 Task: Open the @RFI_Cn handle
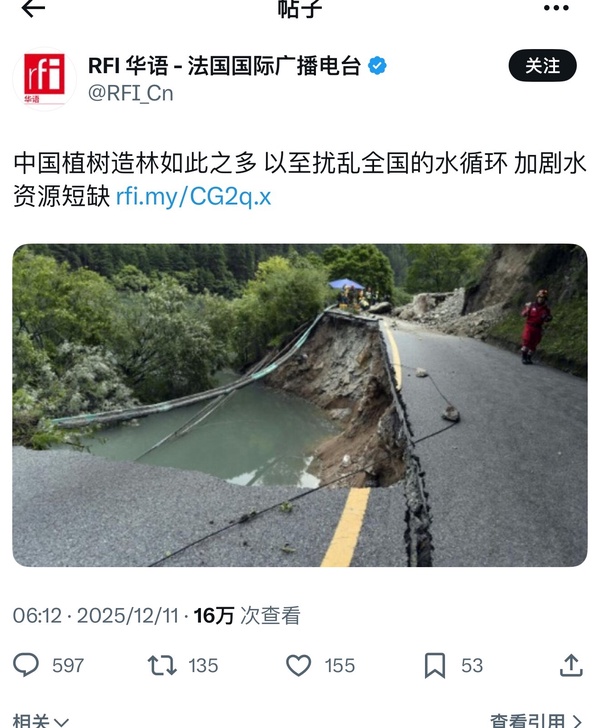(x=130, y=93)
